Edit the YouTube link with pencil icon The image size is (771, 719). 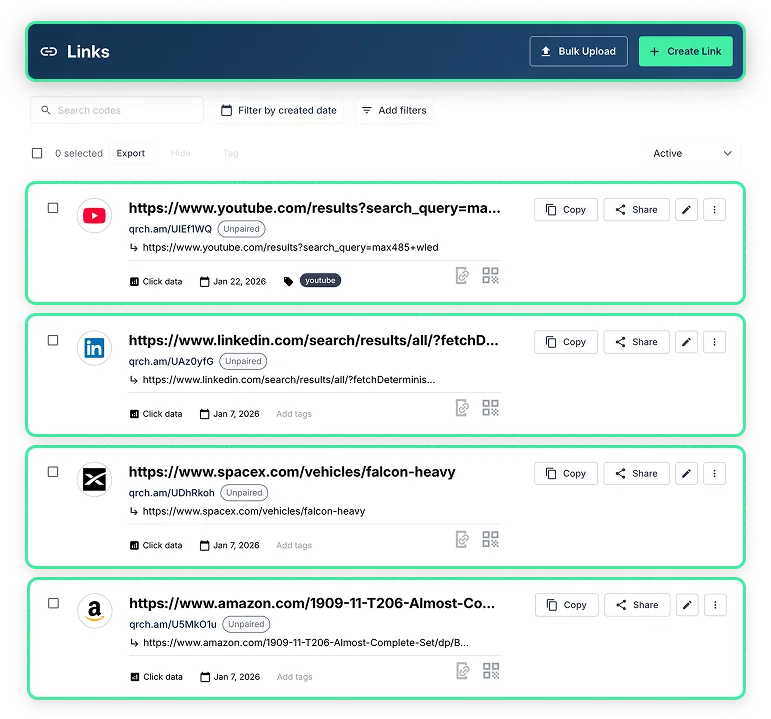686,210
